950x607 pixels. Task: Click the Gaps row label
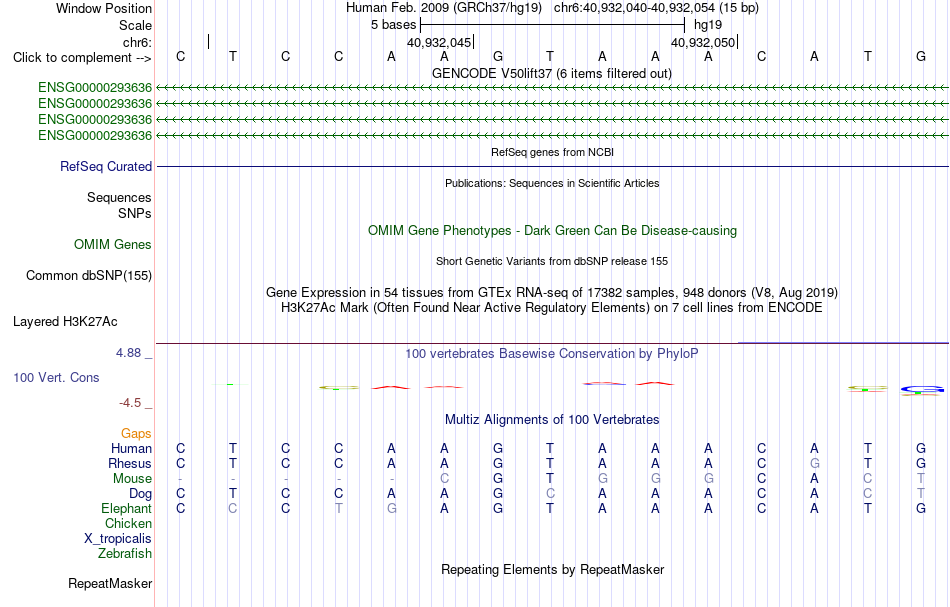click(x=136, y=433)
